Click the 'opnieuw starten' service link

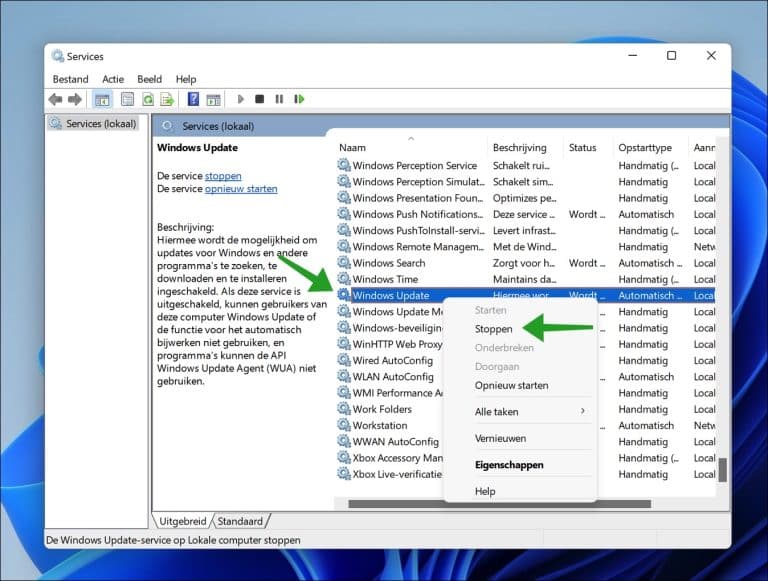click(241, 189)
